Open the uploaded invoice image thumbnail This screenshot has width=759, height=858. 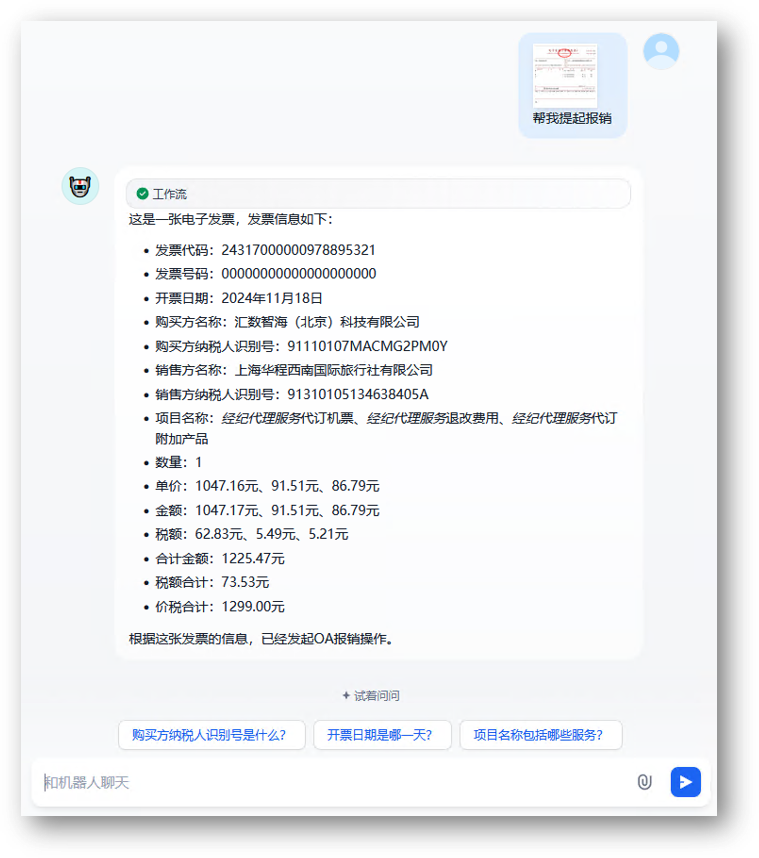pyautogui.click(x=565, y=74)
